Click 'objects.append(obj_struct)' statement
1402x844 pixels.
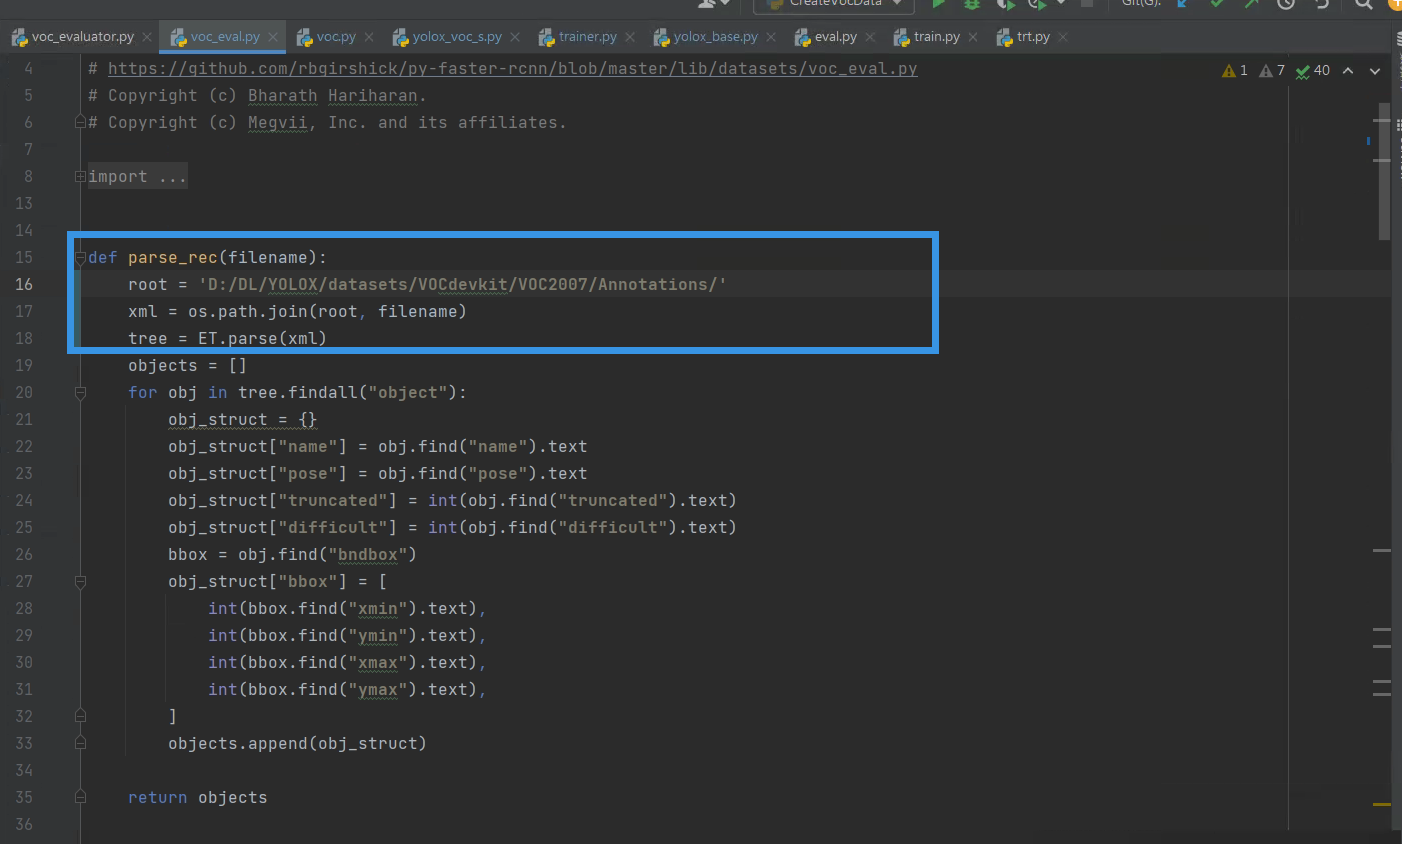pos(297,744)
